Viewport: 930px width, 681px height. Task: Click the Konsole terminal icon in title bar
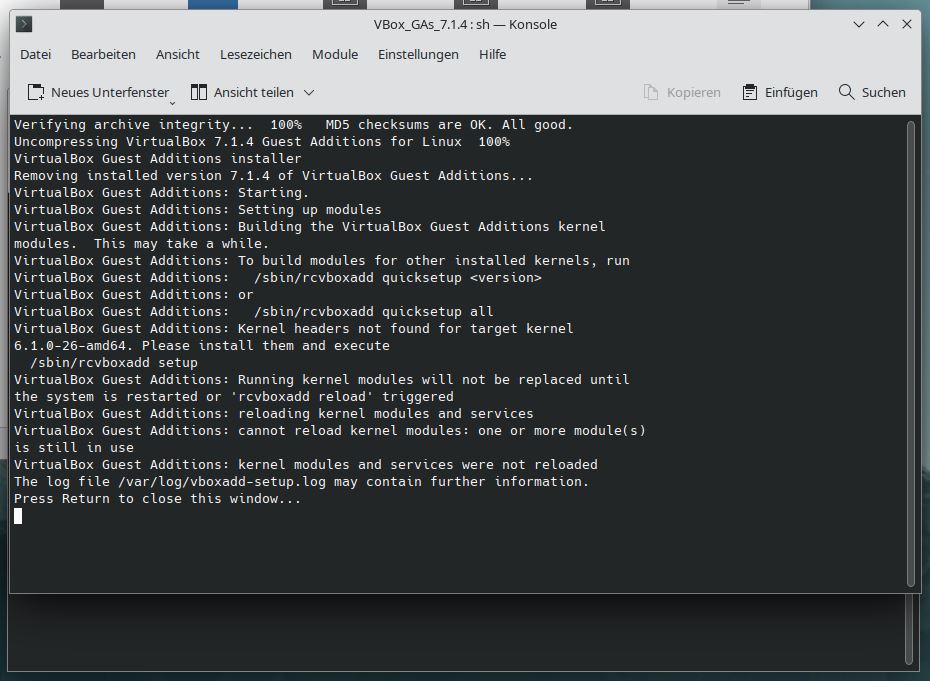[x=24, y=24]
